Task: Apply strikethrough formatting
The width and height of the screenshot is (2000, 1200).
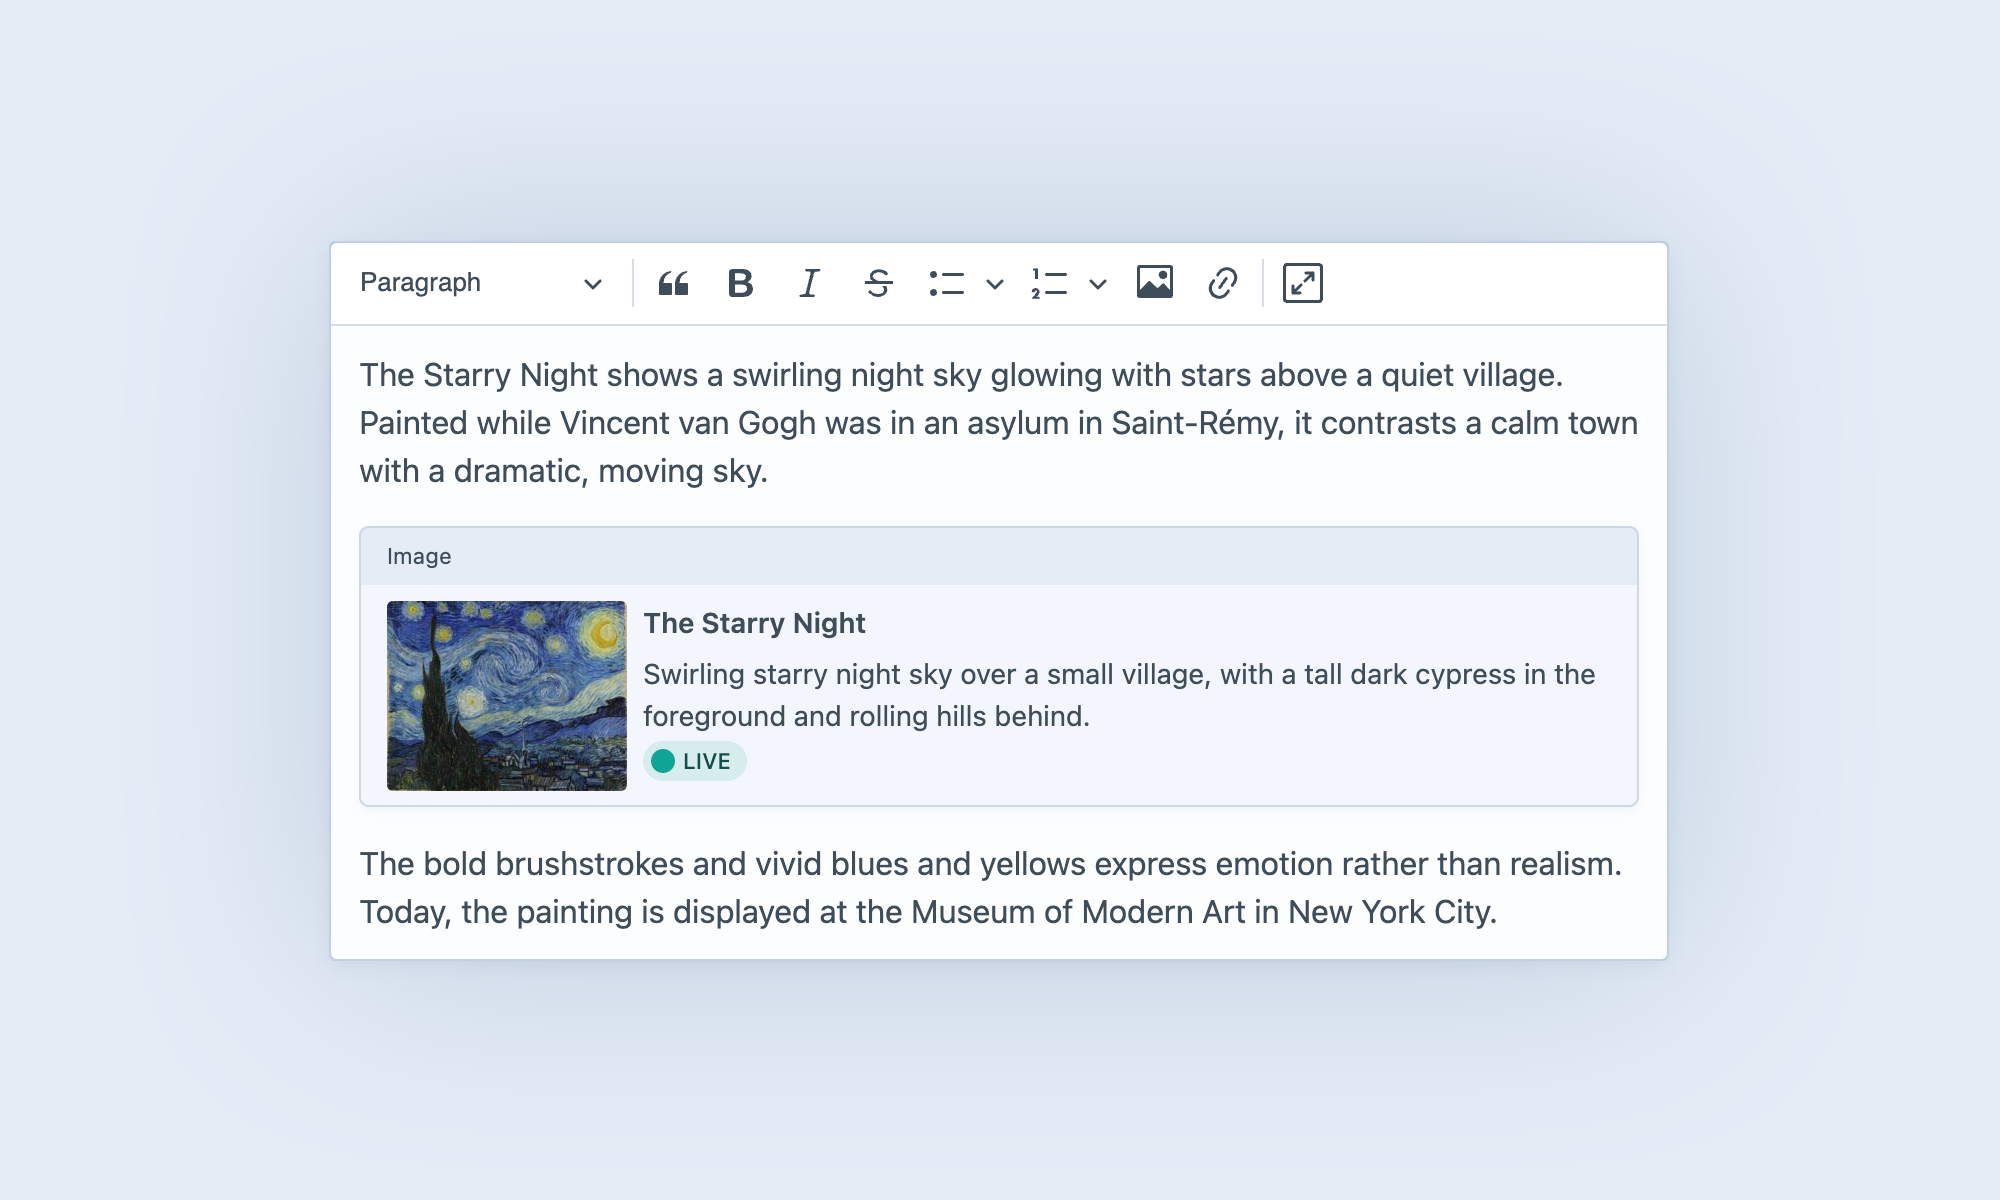Action: pyautogui.click(x=878, y=284)
